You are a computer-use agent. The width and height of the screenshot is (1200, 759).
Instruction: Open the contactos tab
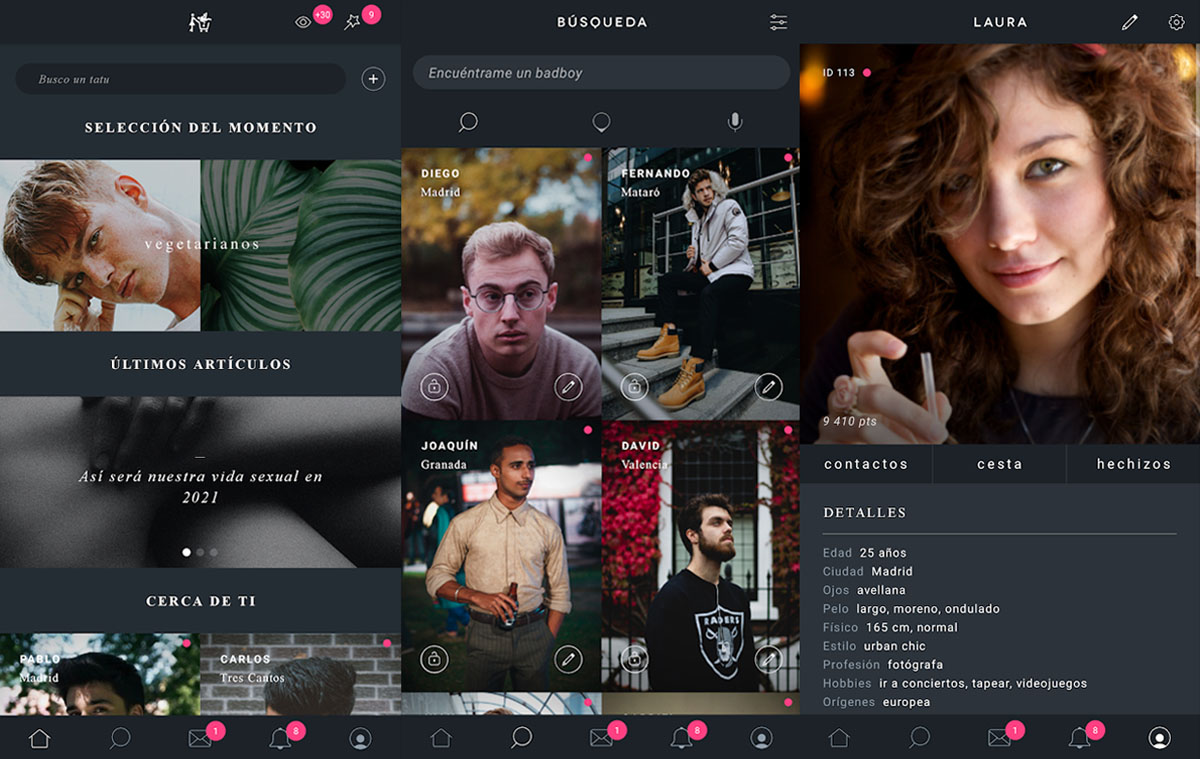click(866, 464)
